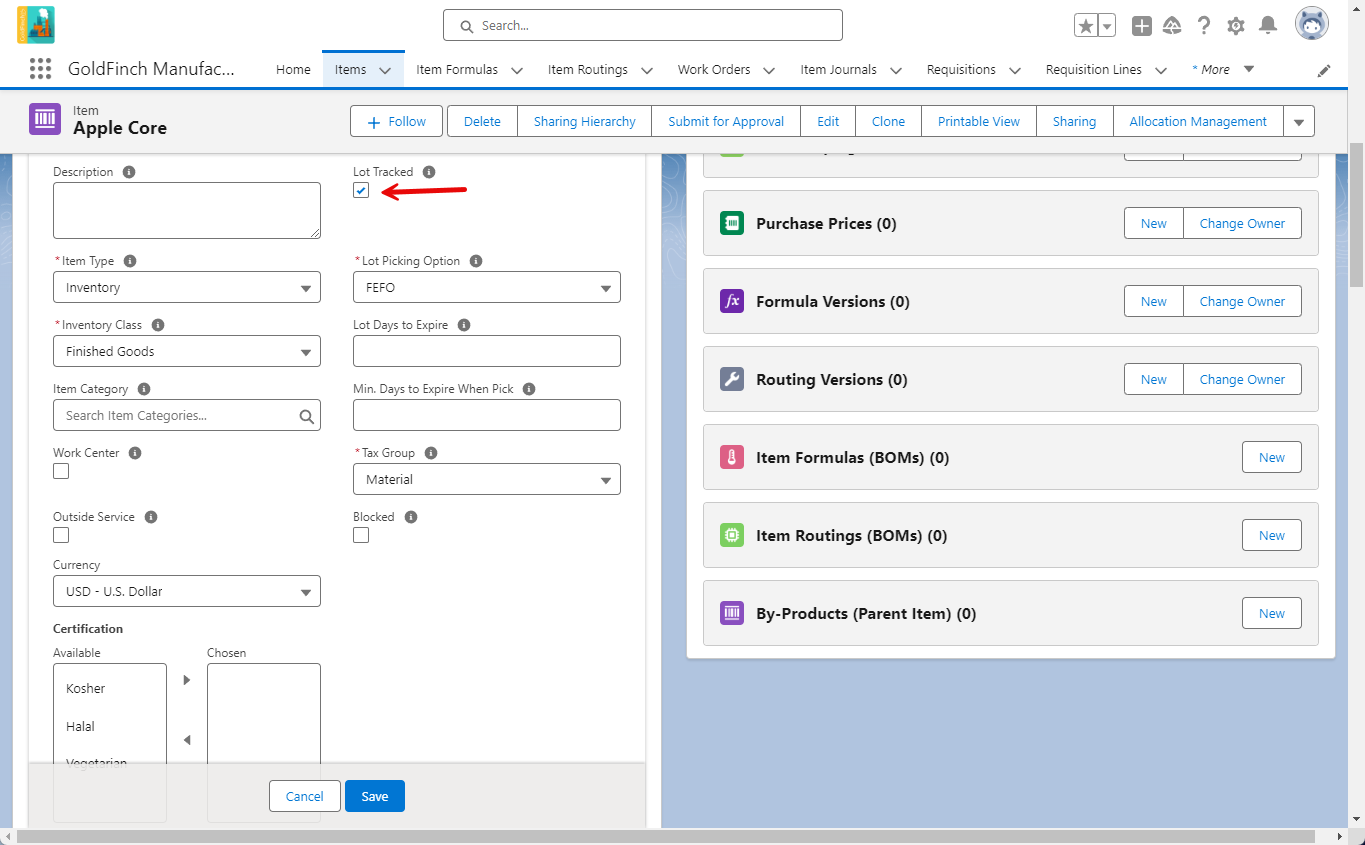1365x845 pixels.
Task: Open the Item Journals tab
Action: pyautogui.click(x=838, y=69)
